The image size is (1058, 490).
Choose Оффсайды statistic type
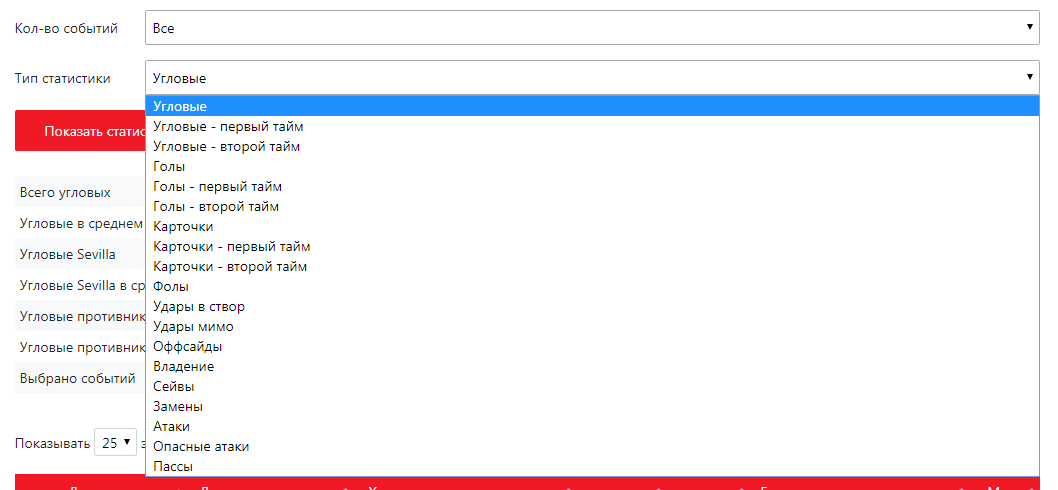(x=187, y=347)
